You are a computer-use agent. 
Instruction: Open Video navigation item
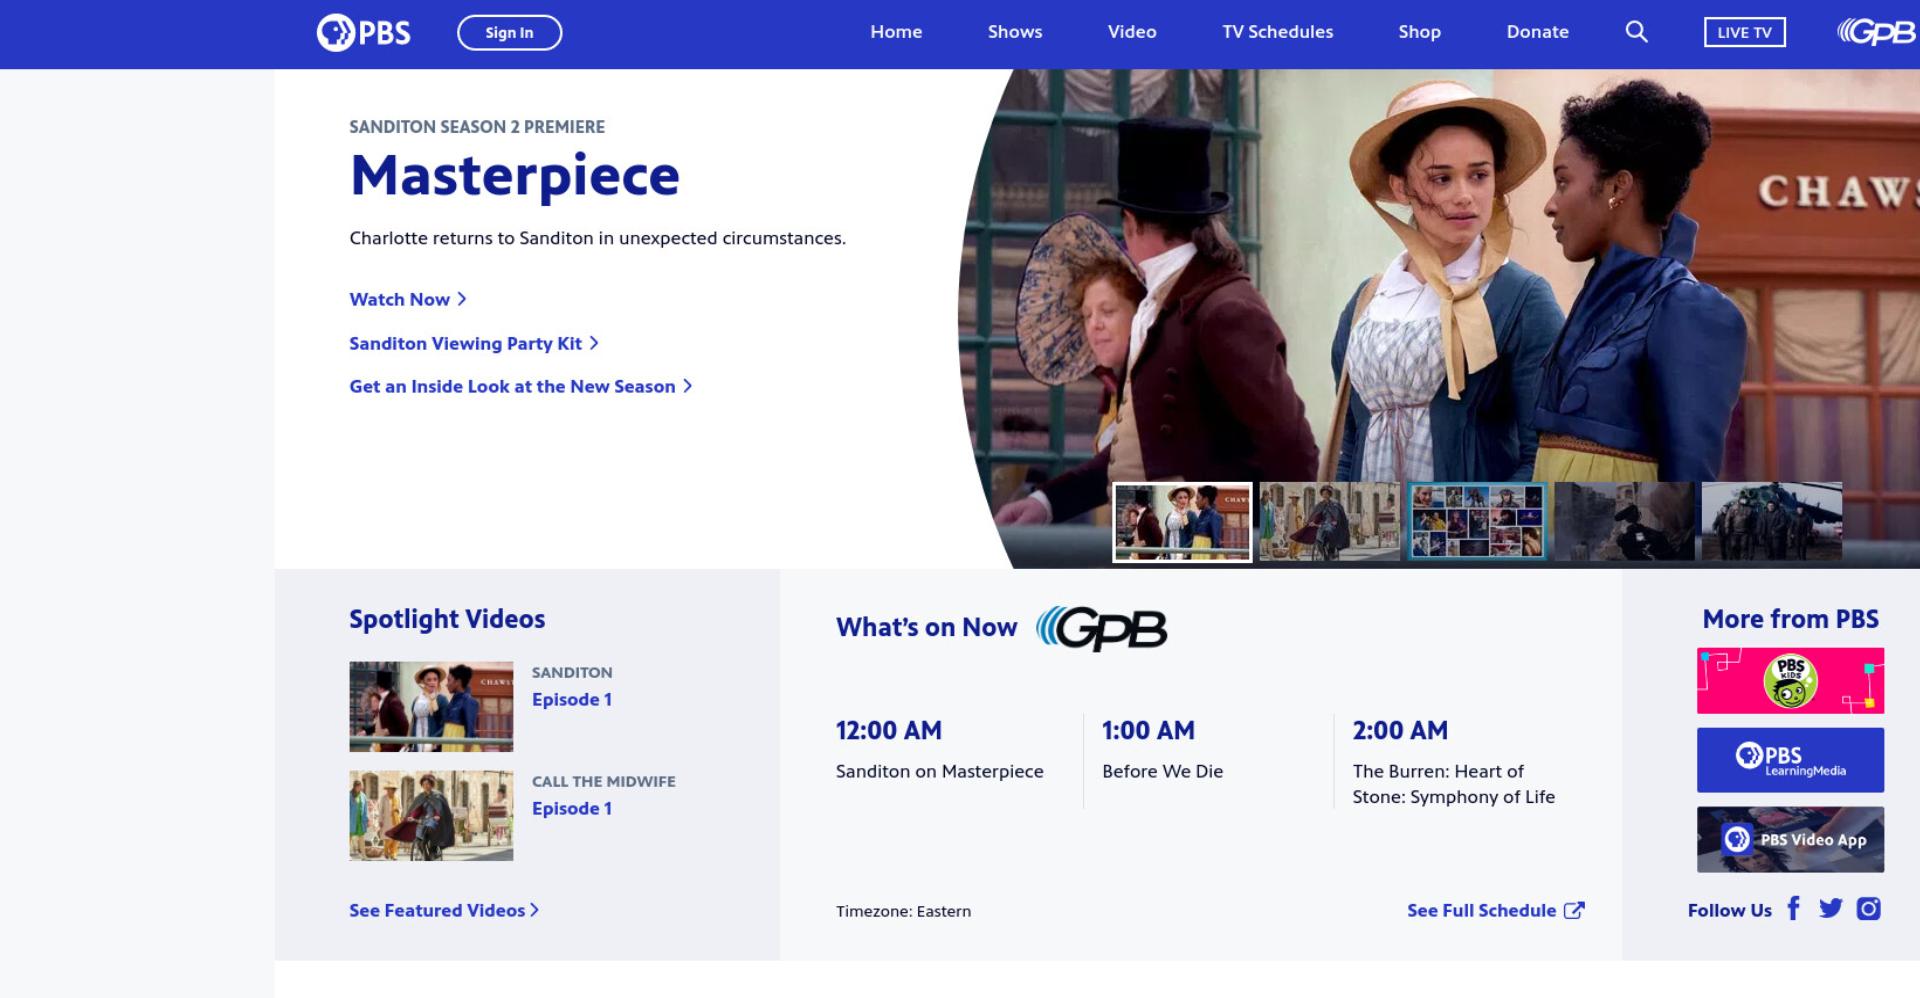tap(1132, 32)
